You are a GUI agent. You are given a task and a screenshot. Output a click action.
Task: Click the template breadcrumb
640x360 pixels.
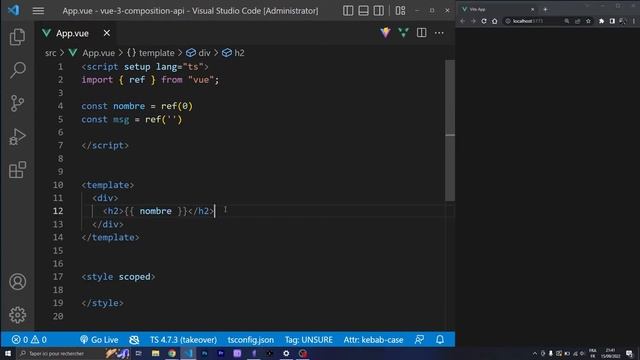point(156,53)
